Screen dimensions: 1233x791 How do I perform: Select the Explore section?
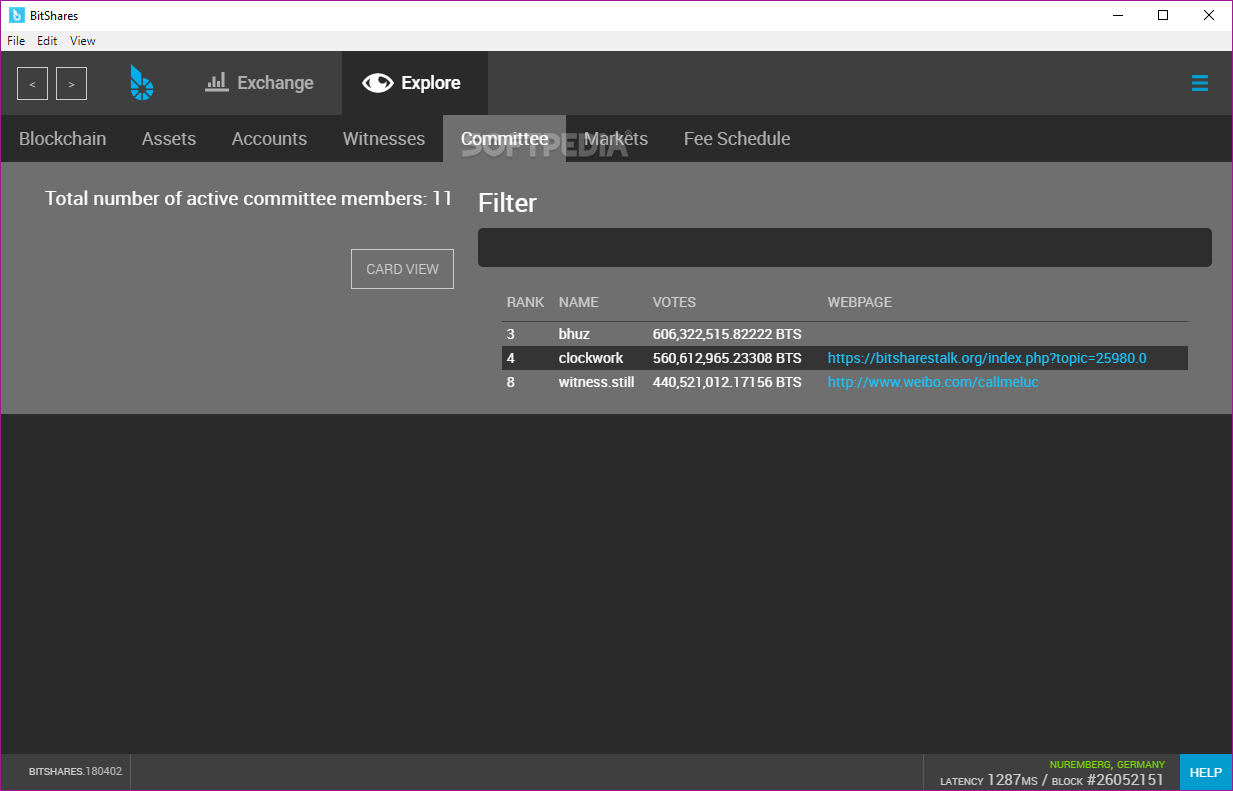(414, 83)
